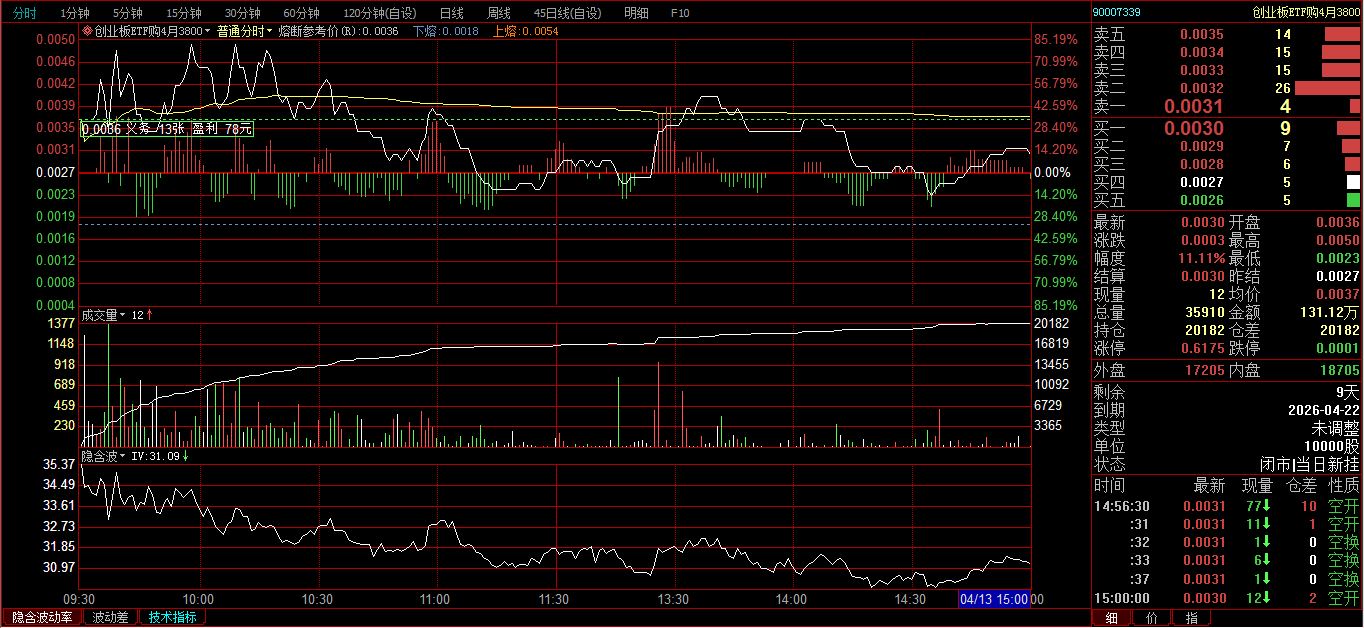Select the 细 detail panel tab

point(1111,618)
